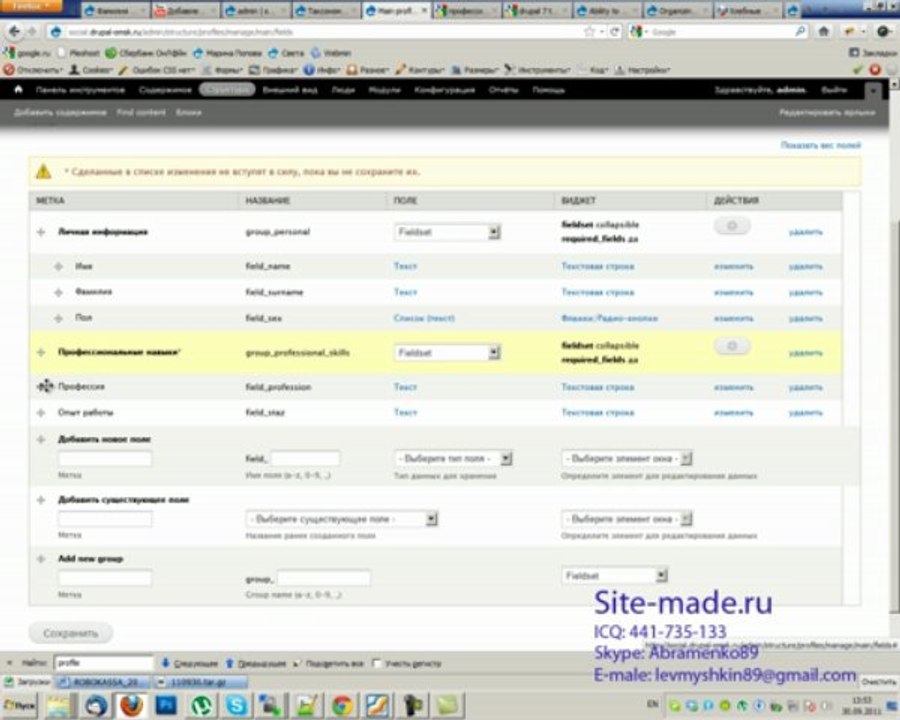Click the Показать вес полей link
This screenshot has height=720, width=900.
pyautogui.click(x=821, y=145)
